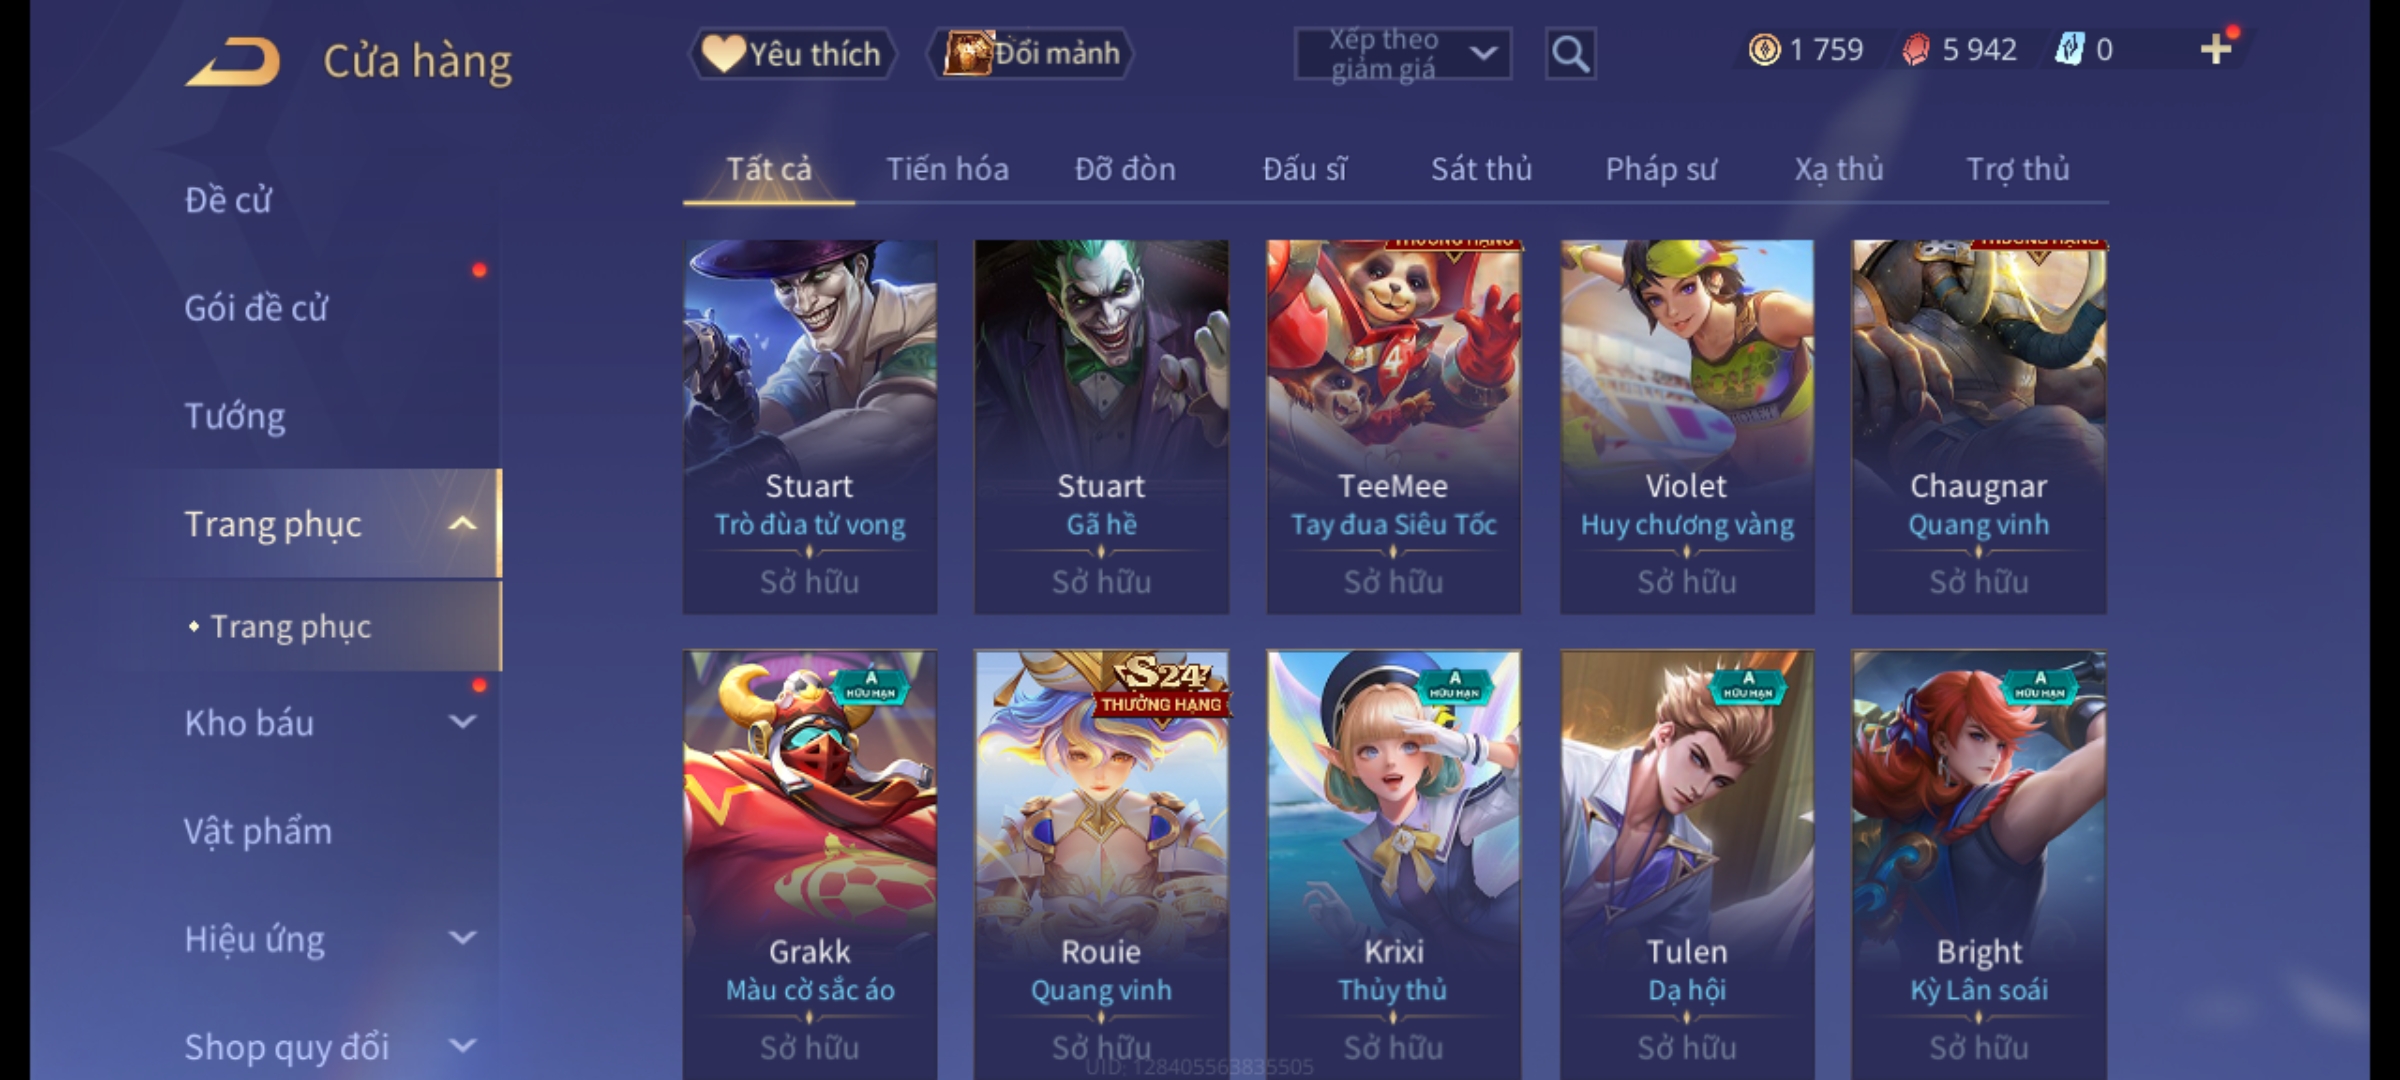The width and height of the screenshot is (2400, 1080).
Task: Open the Xếp theo giảm giá dropdown
Action: pos(1403,54)
